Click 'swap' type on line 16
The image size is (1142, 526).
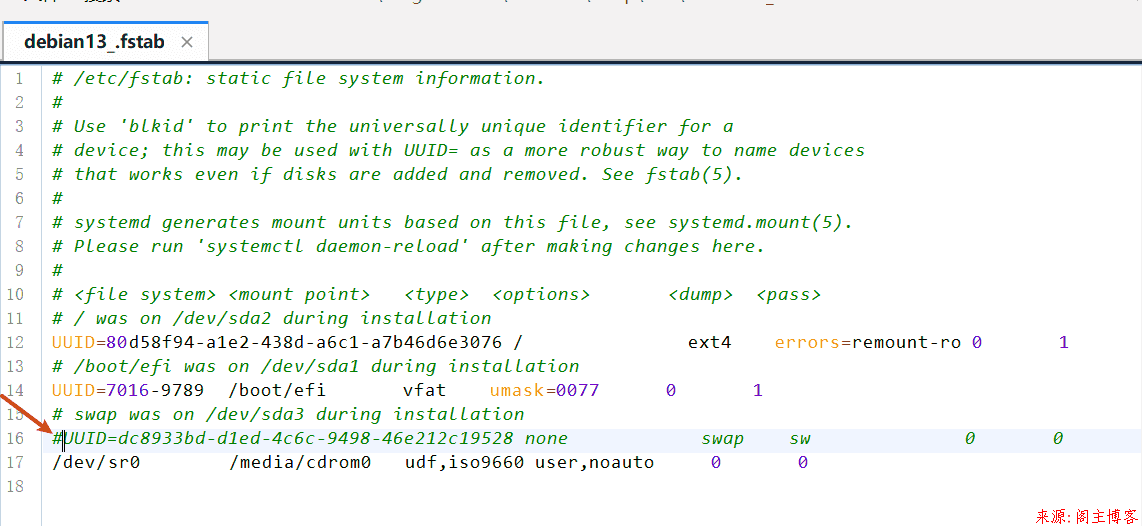(722, 439)
